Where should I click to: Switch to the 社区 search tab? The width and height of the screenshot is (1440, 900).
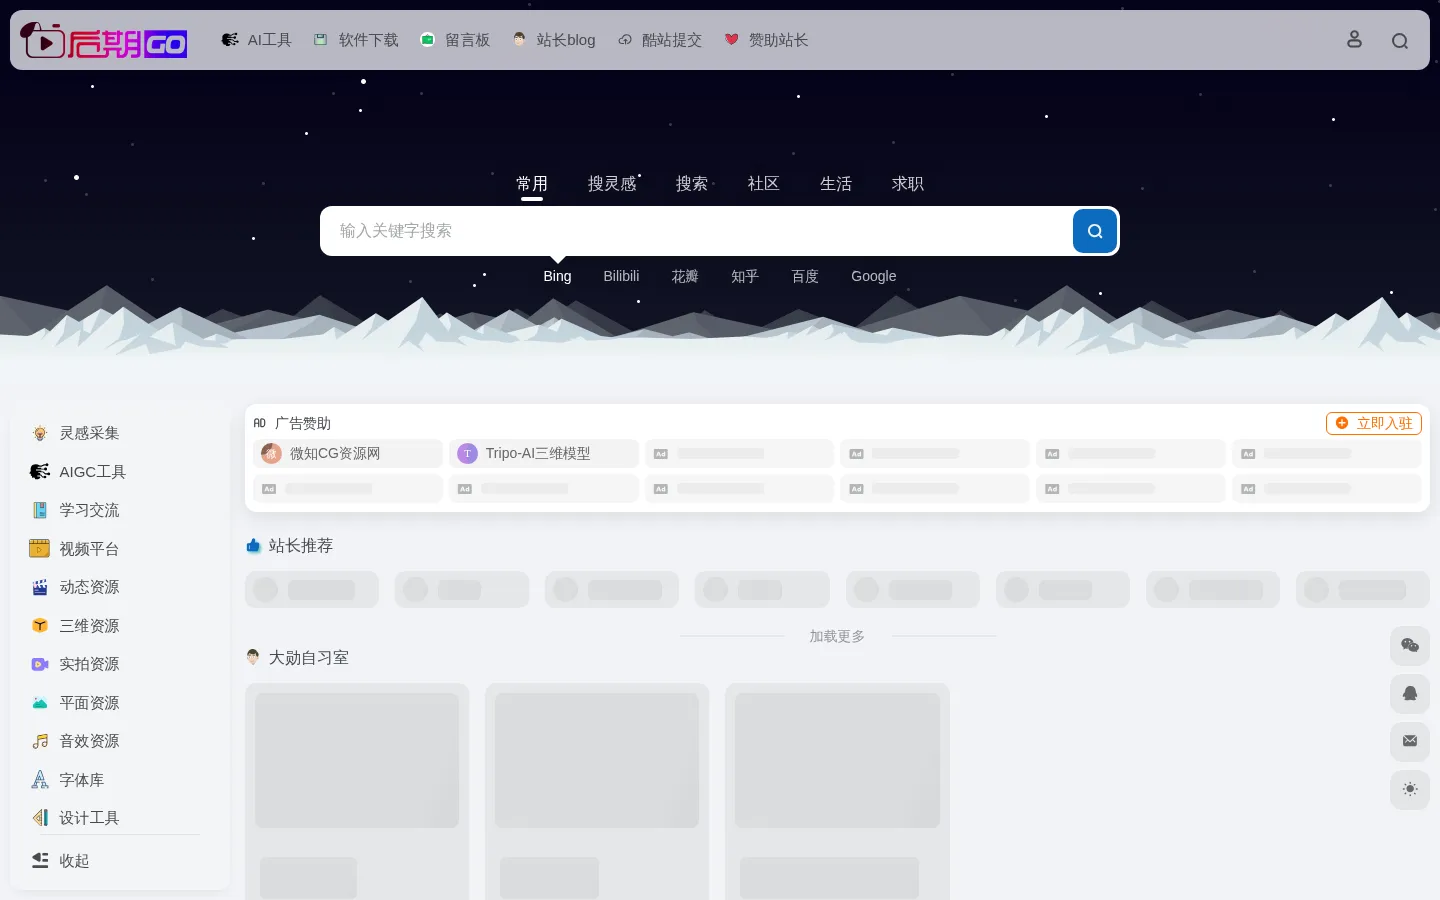pyautogui.click(x=764, y=184)
